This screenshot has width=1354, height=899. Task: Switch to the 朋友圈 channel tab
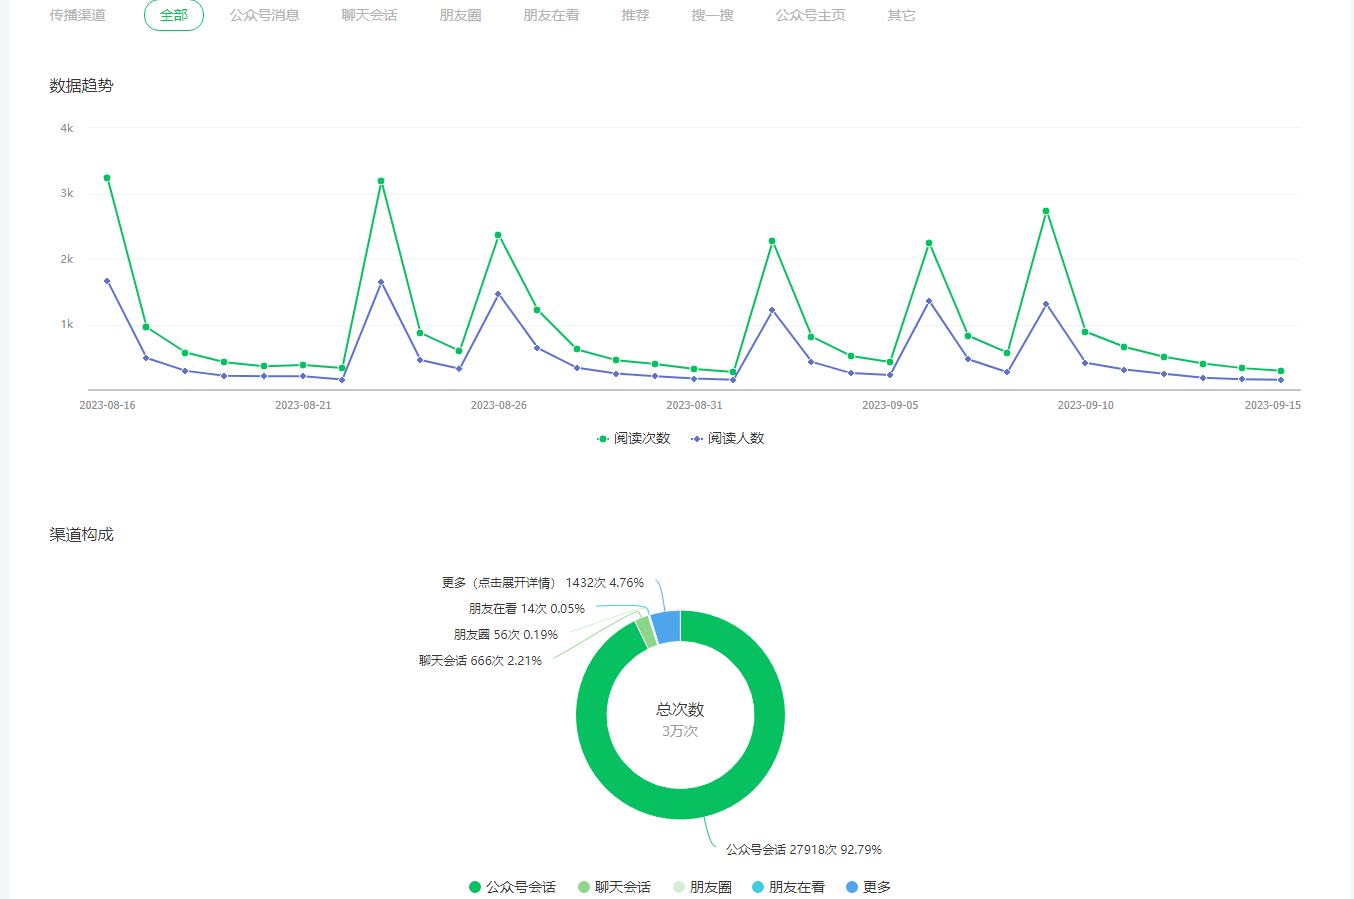460,16
